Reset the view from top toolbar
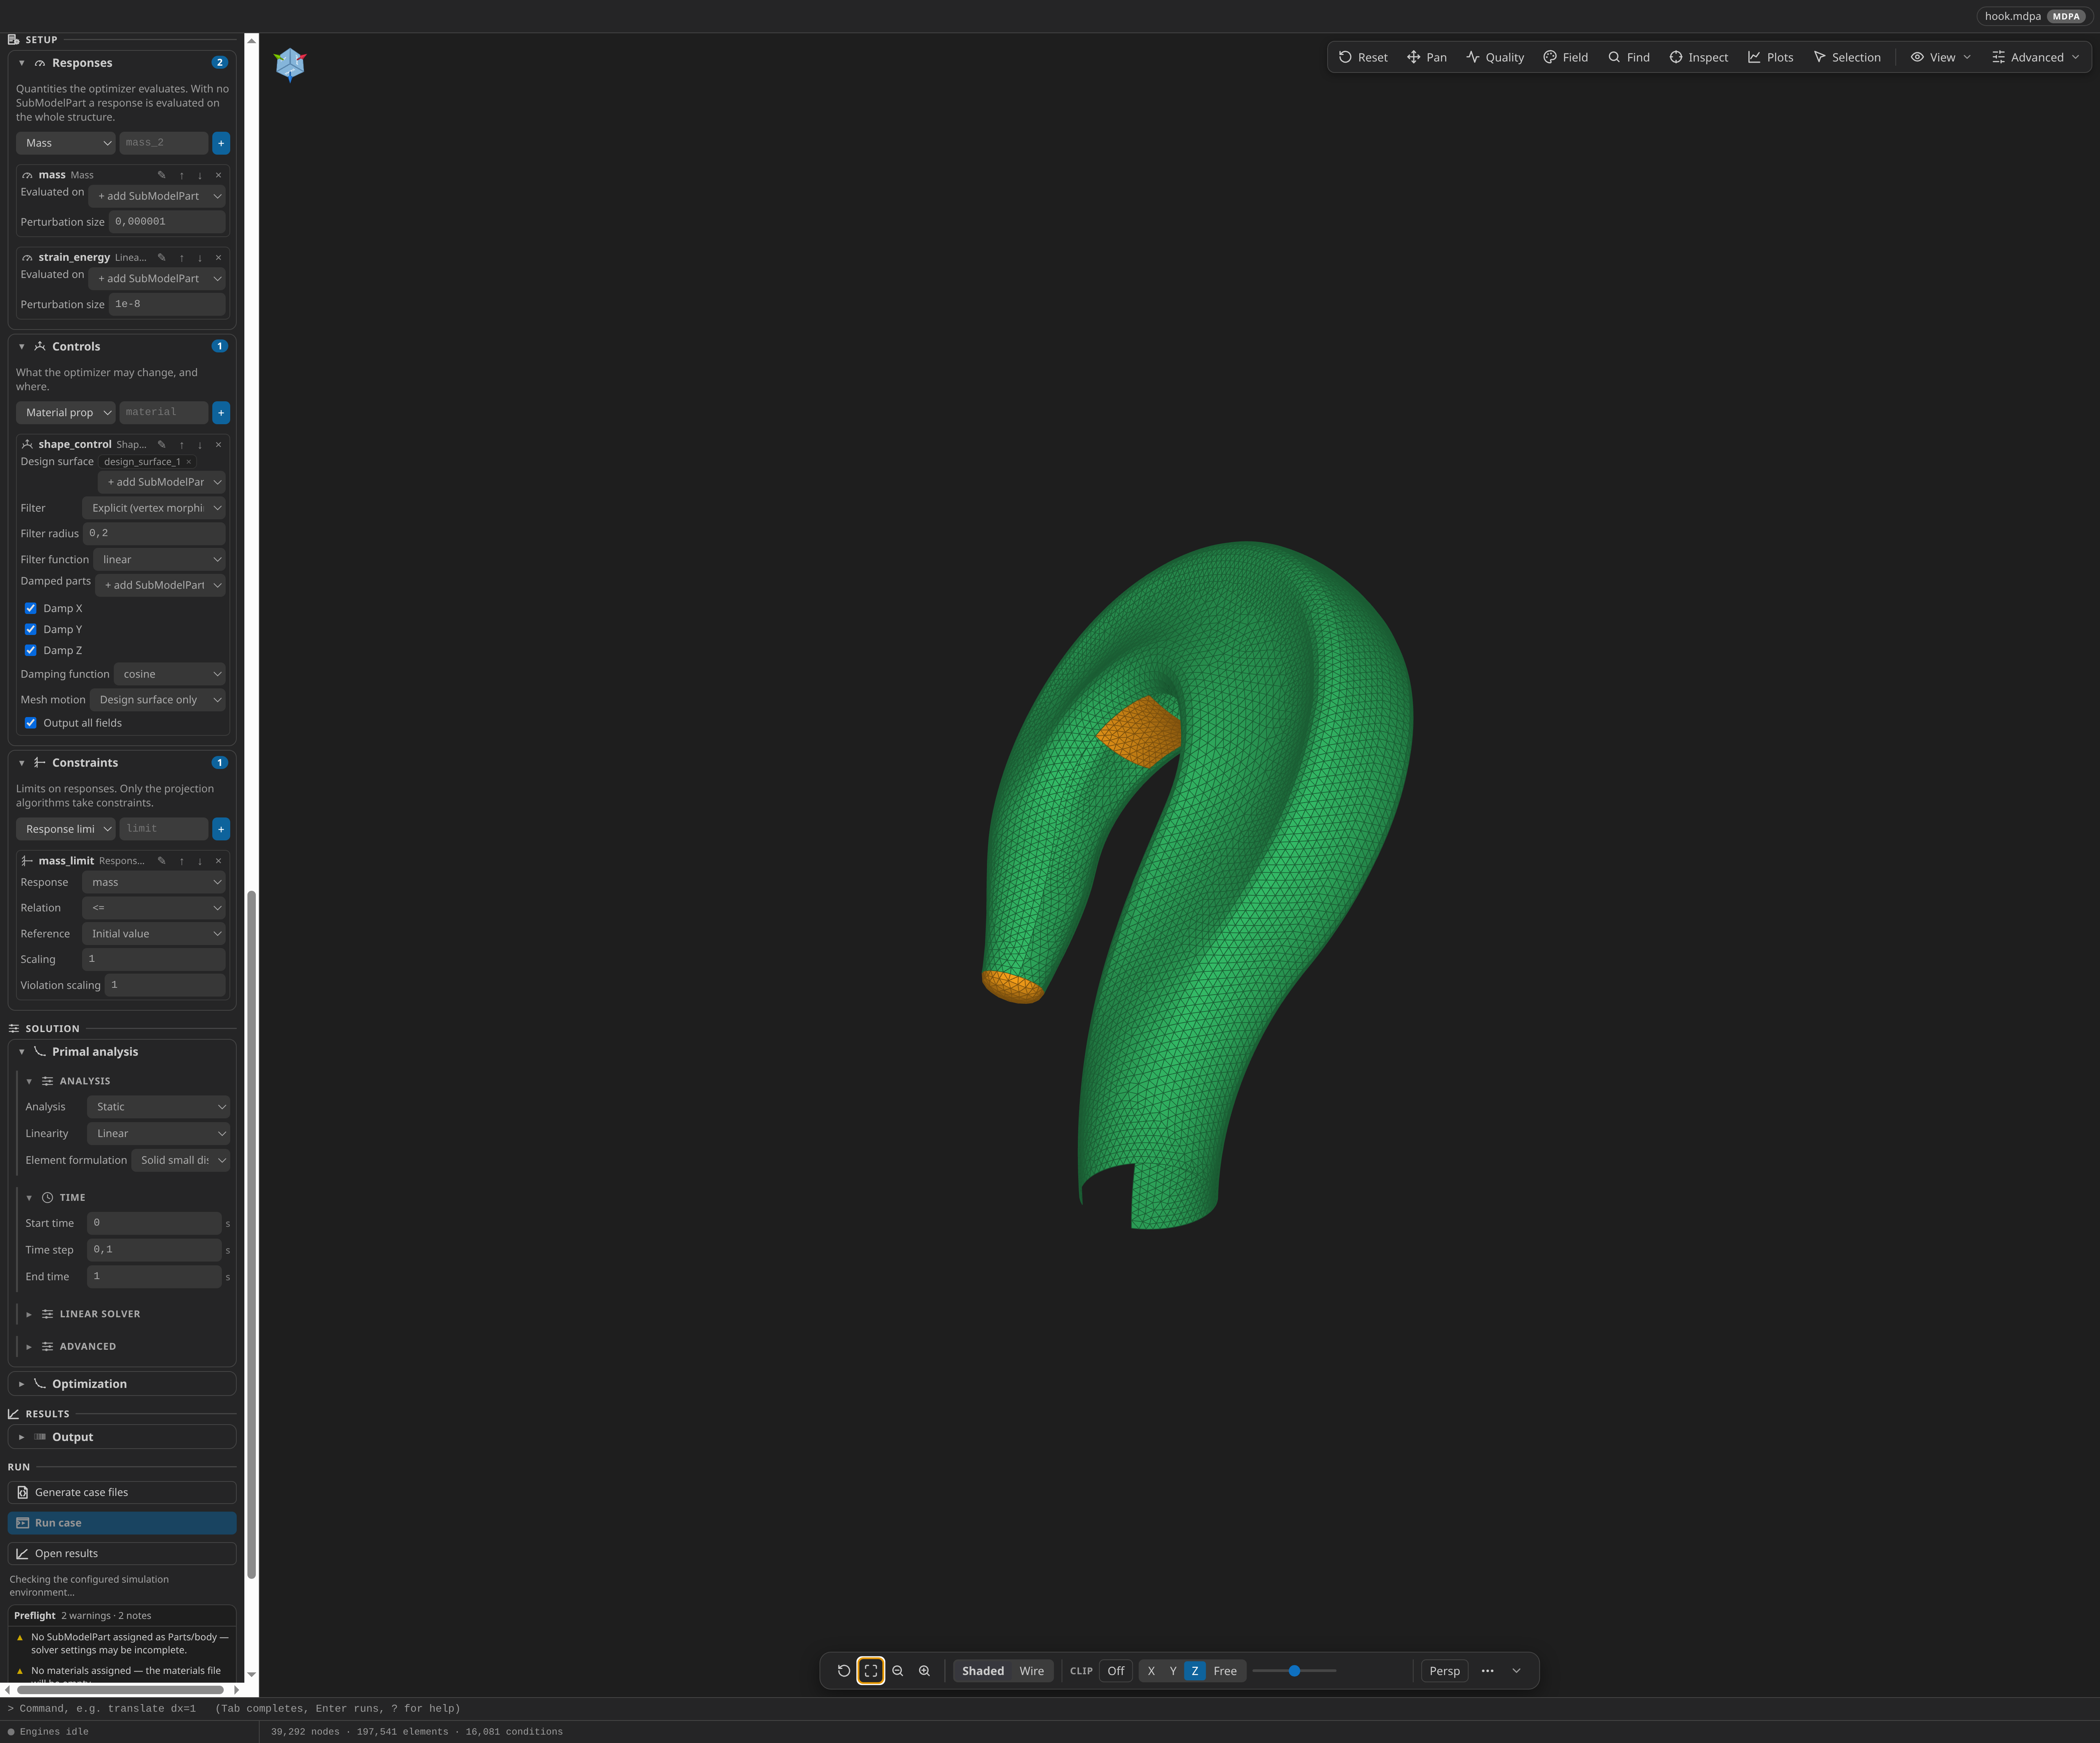2100x1743 pixels. 1363,57
